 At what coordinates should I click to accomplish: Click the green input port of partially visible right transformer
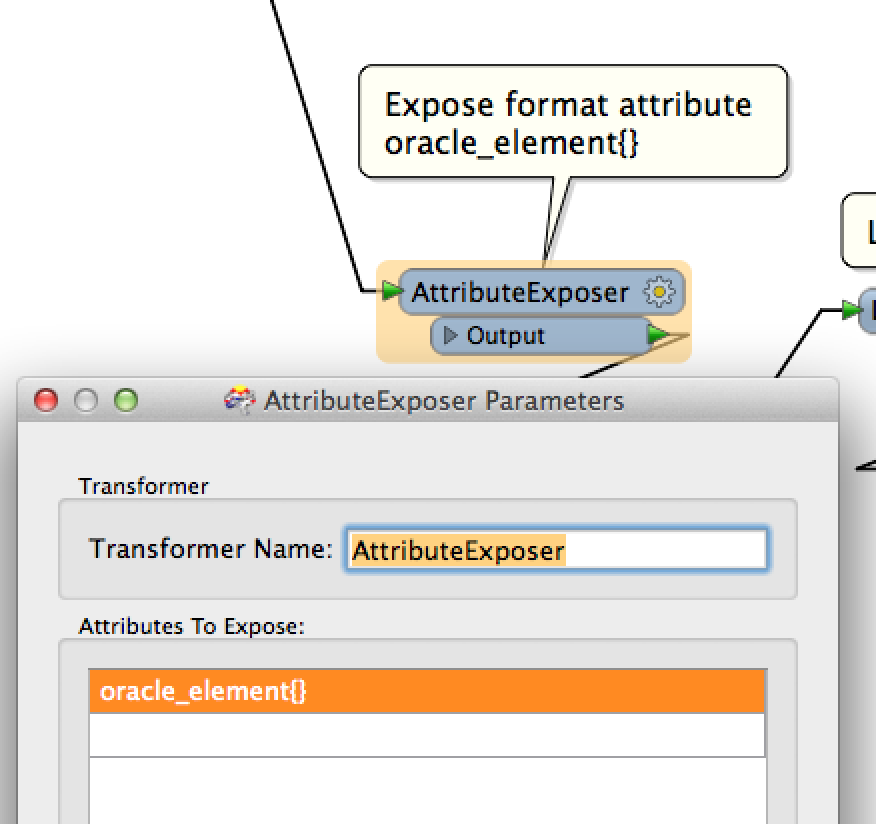[851, 309]
